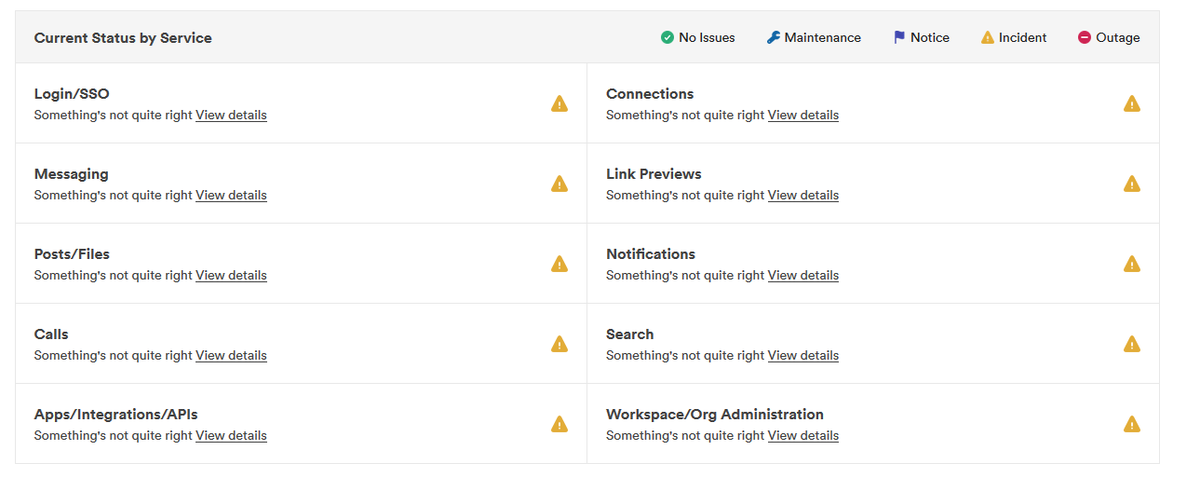The height and width of the screenshot is (491, 1200).
Task: Click the blue Maintenance wrench legend icon
Action: (773, 38)
